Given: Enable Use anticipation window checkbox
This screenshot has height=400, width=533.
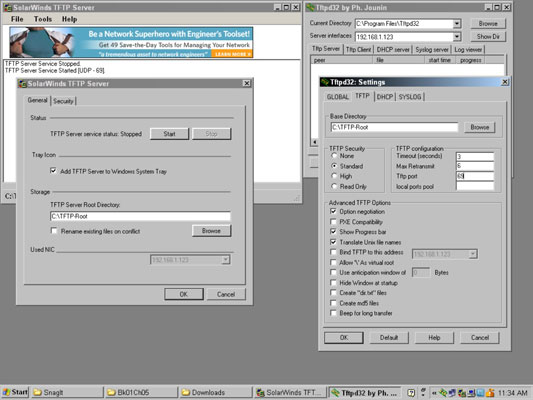Looking at the screenshot, I should (x=333, y=272).
